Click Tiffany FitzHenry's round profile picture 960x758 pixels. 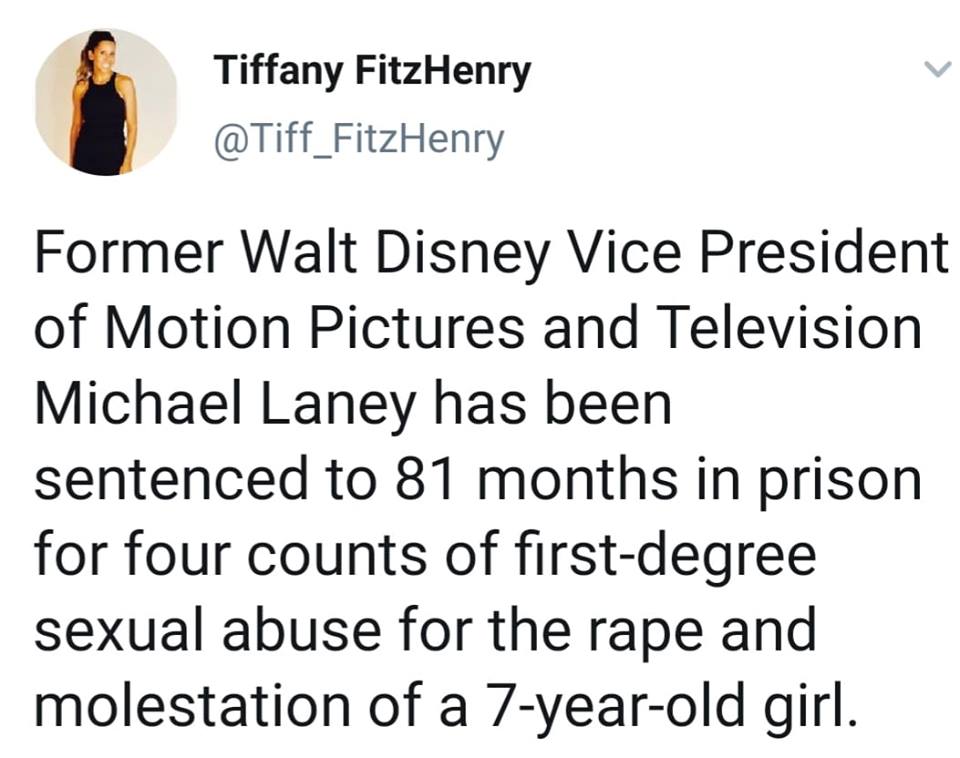106,103
